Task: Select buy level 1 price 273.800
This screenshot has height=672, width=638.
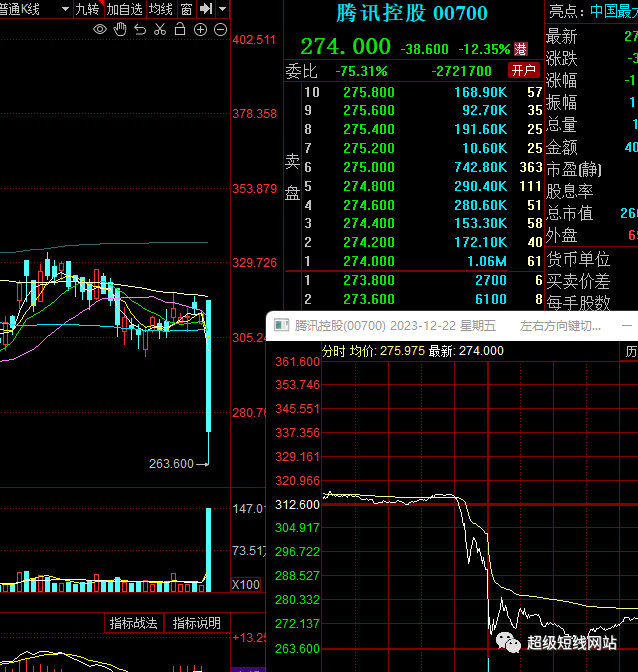Action: click(369, 280)
